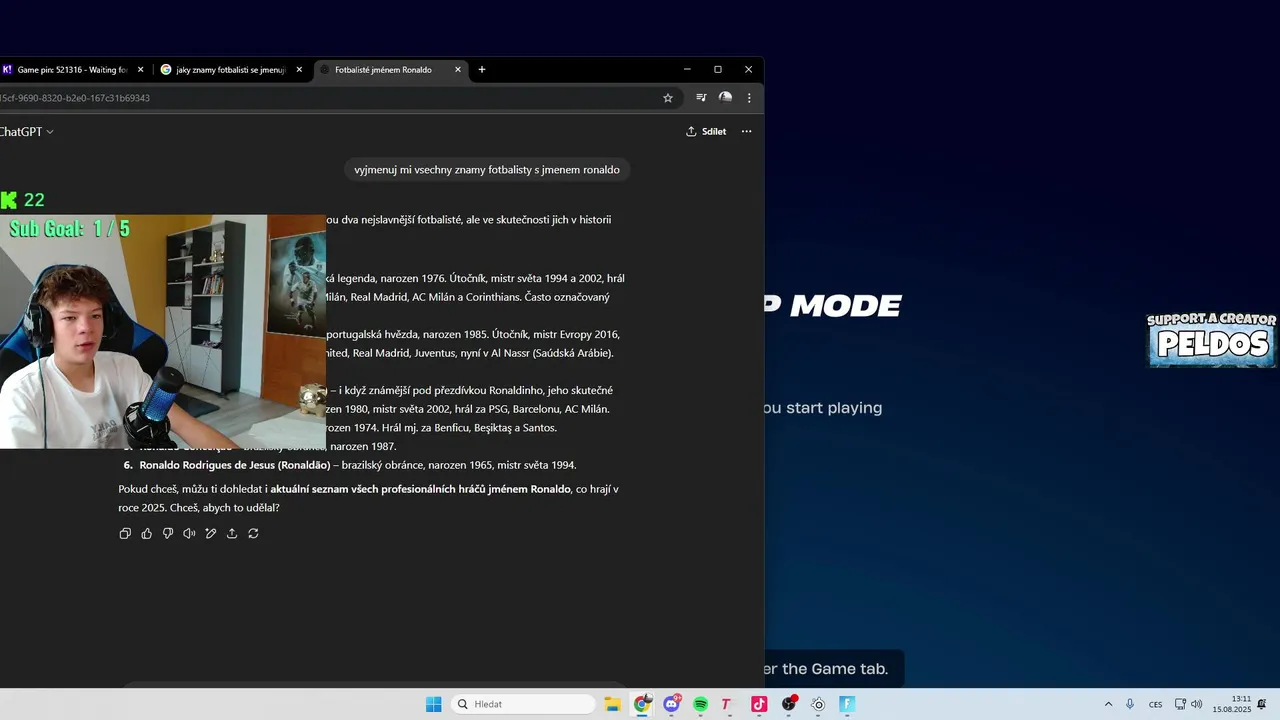Screen dimensions: 1280x720
Task: Open ChatGPT conversation options (three dots)
Action: pyautogui.click(x=746, y=131)
